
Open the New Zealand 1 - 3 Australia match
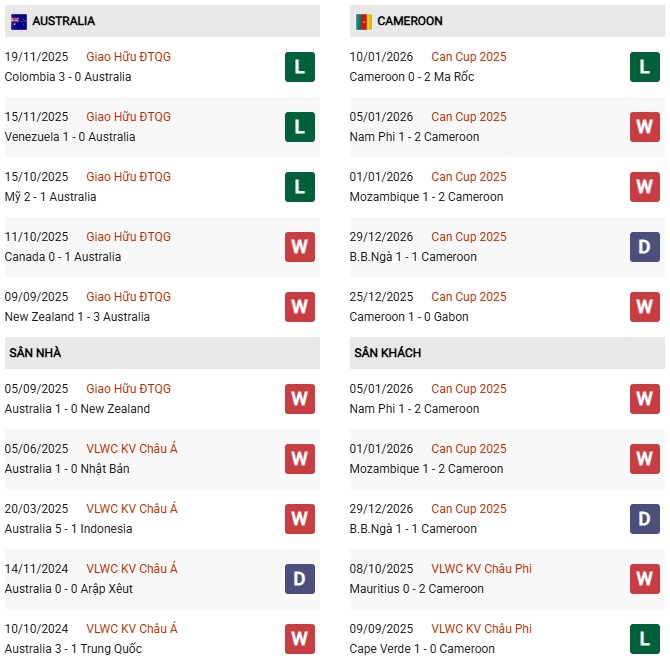coord(77,317)
